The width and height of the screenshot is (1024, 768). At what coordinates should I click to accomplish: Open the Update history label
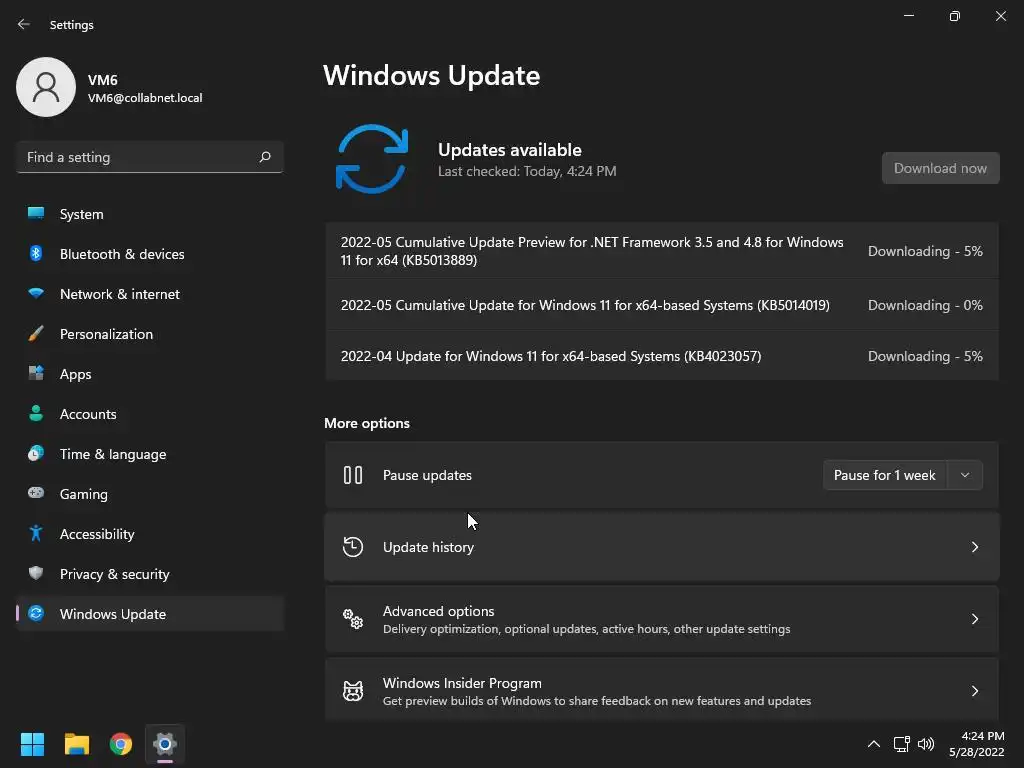[x=428, y=547]
